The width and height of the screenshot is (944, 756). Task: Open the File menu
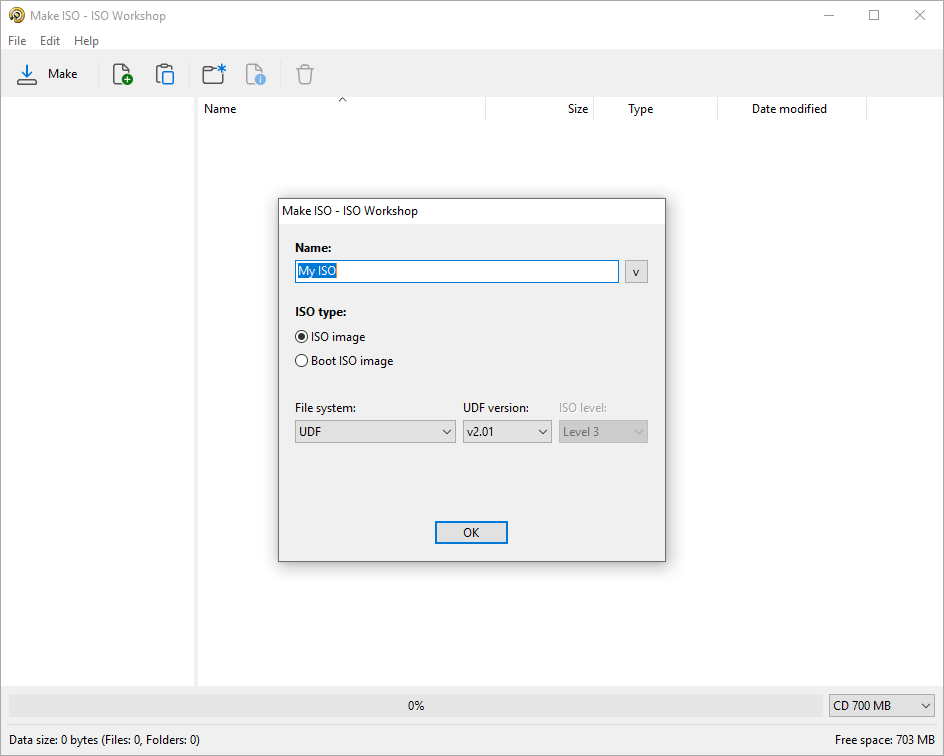[x=16, y=40]
